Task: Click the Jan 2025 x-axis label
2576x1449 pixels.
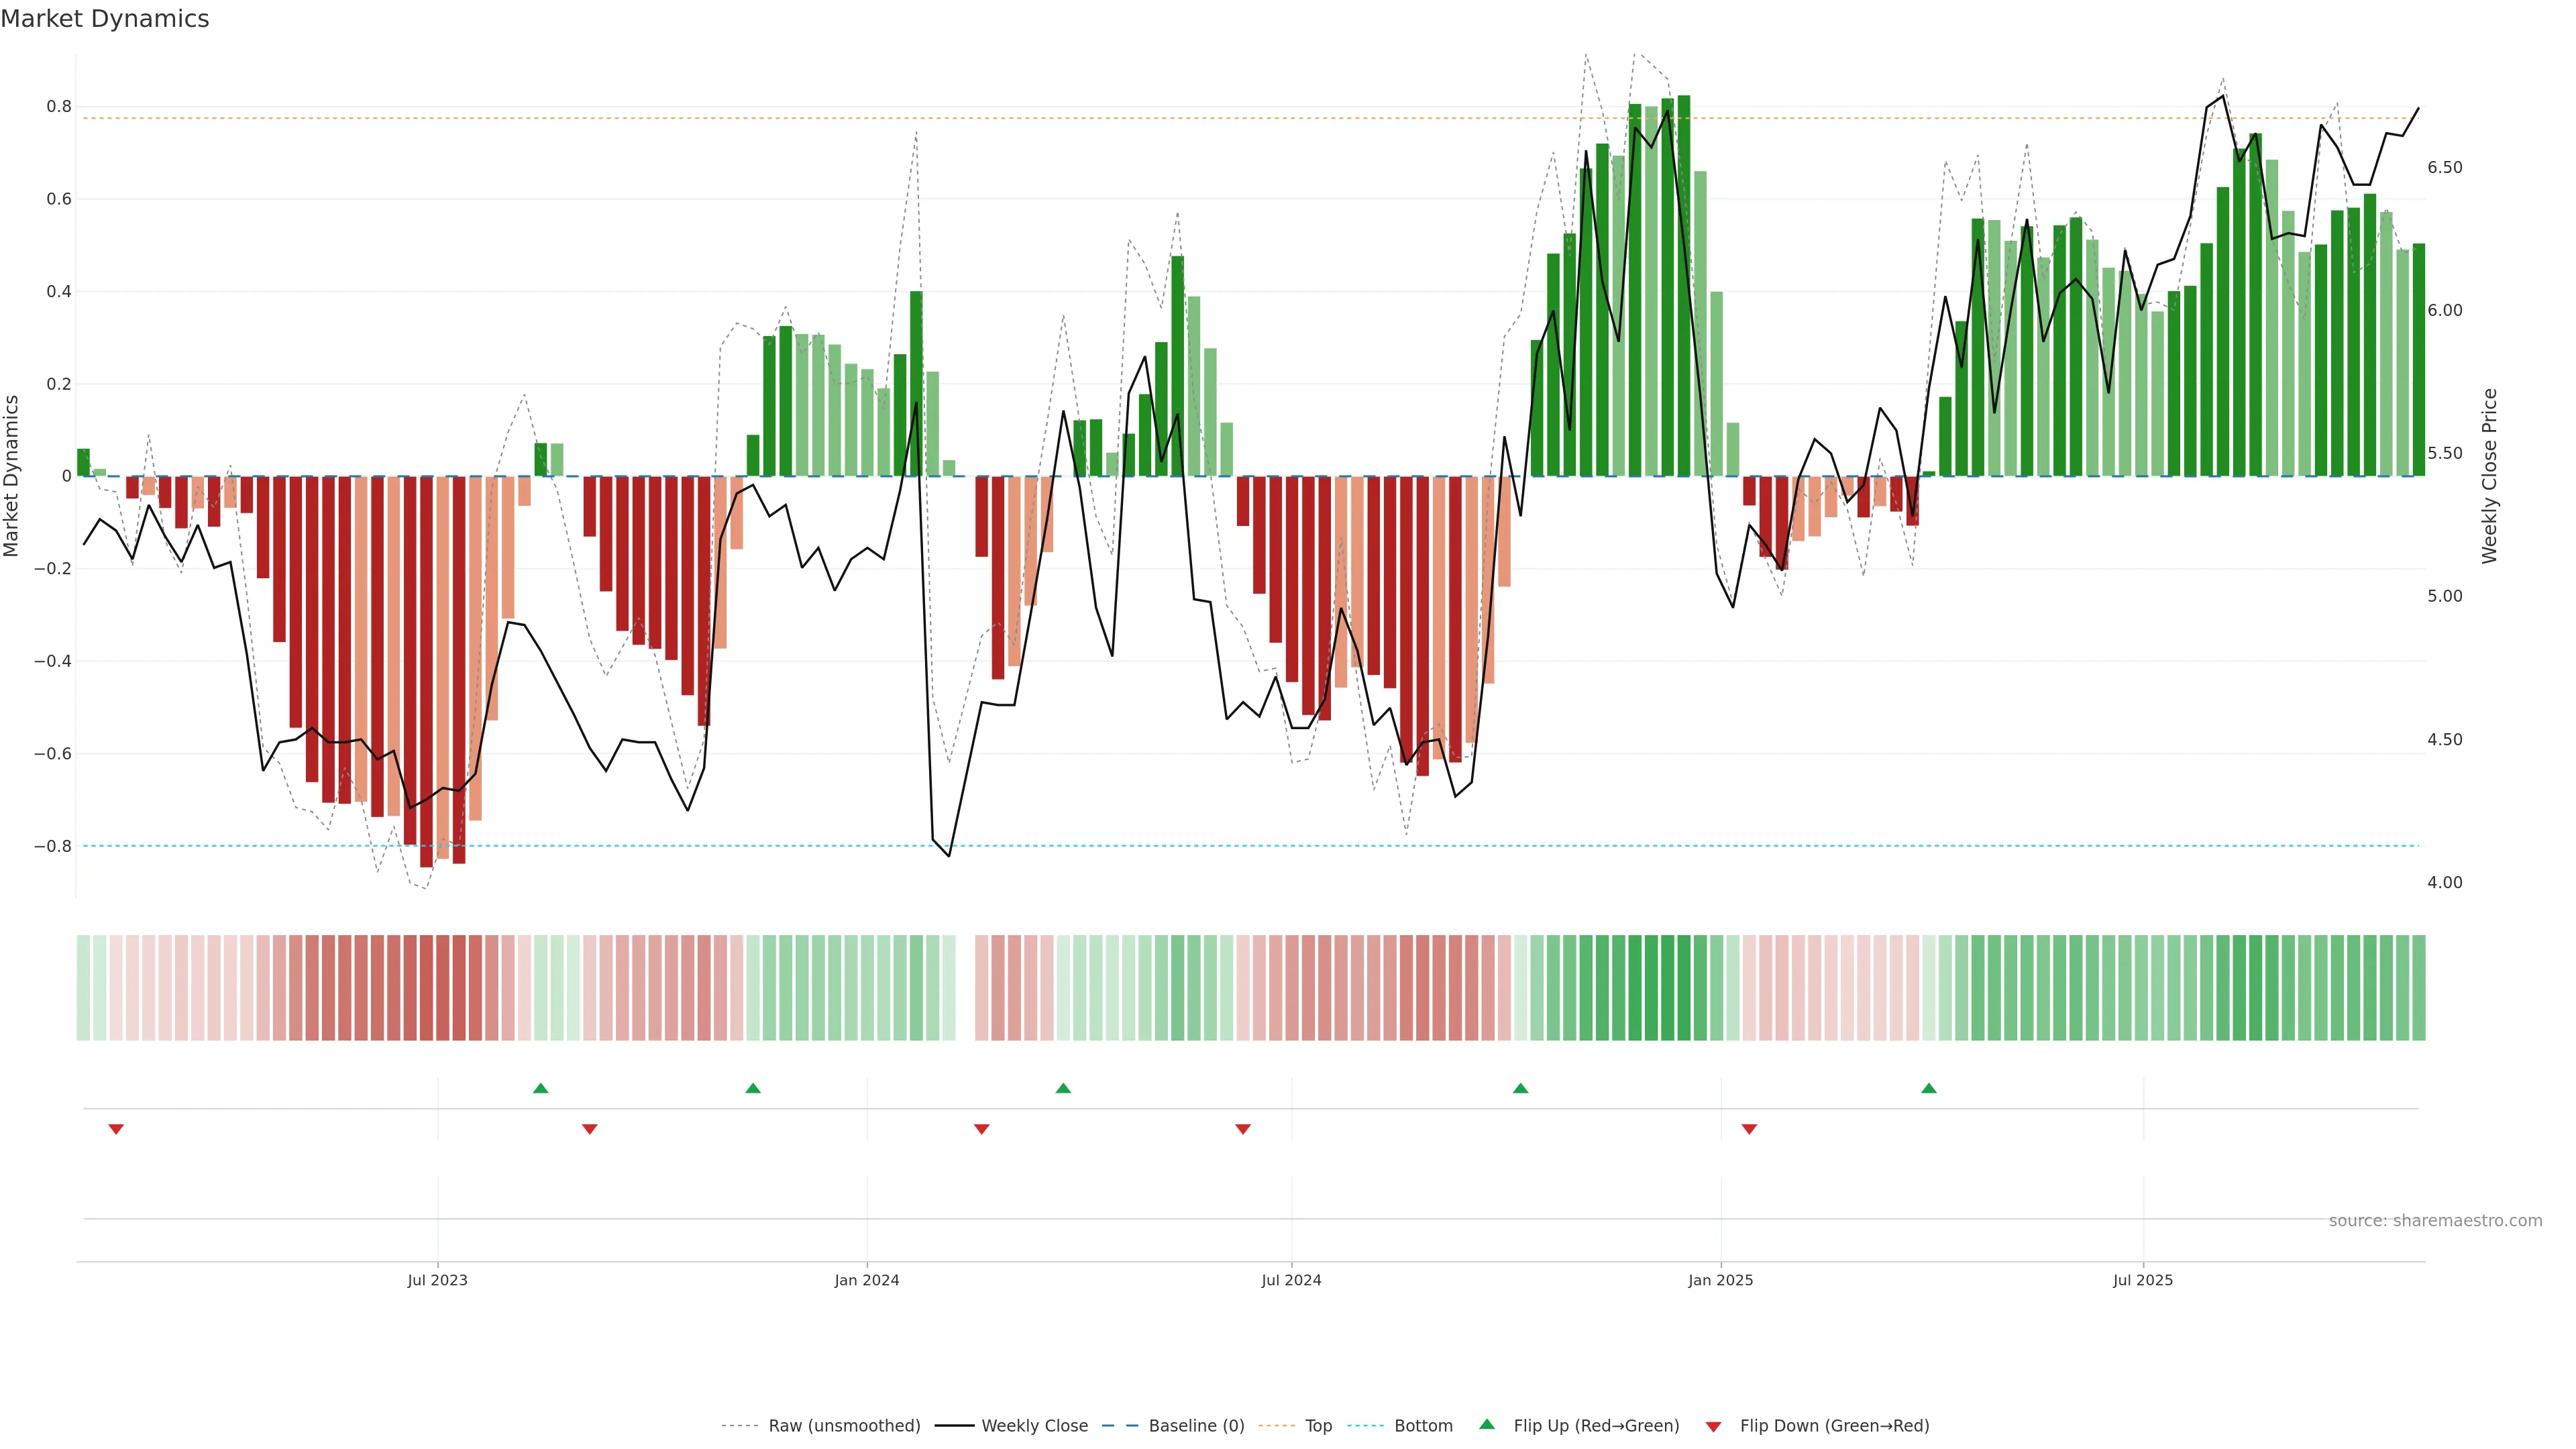Action: (x=1720, y=1280)
